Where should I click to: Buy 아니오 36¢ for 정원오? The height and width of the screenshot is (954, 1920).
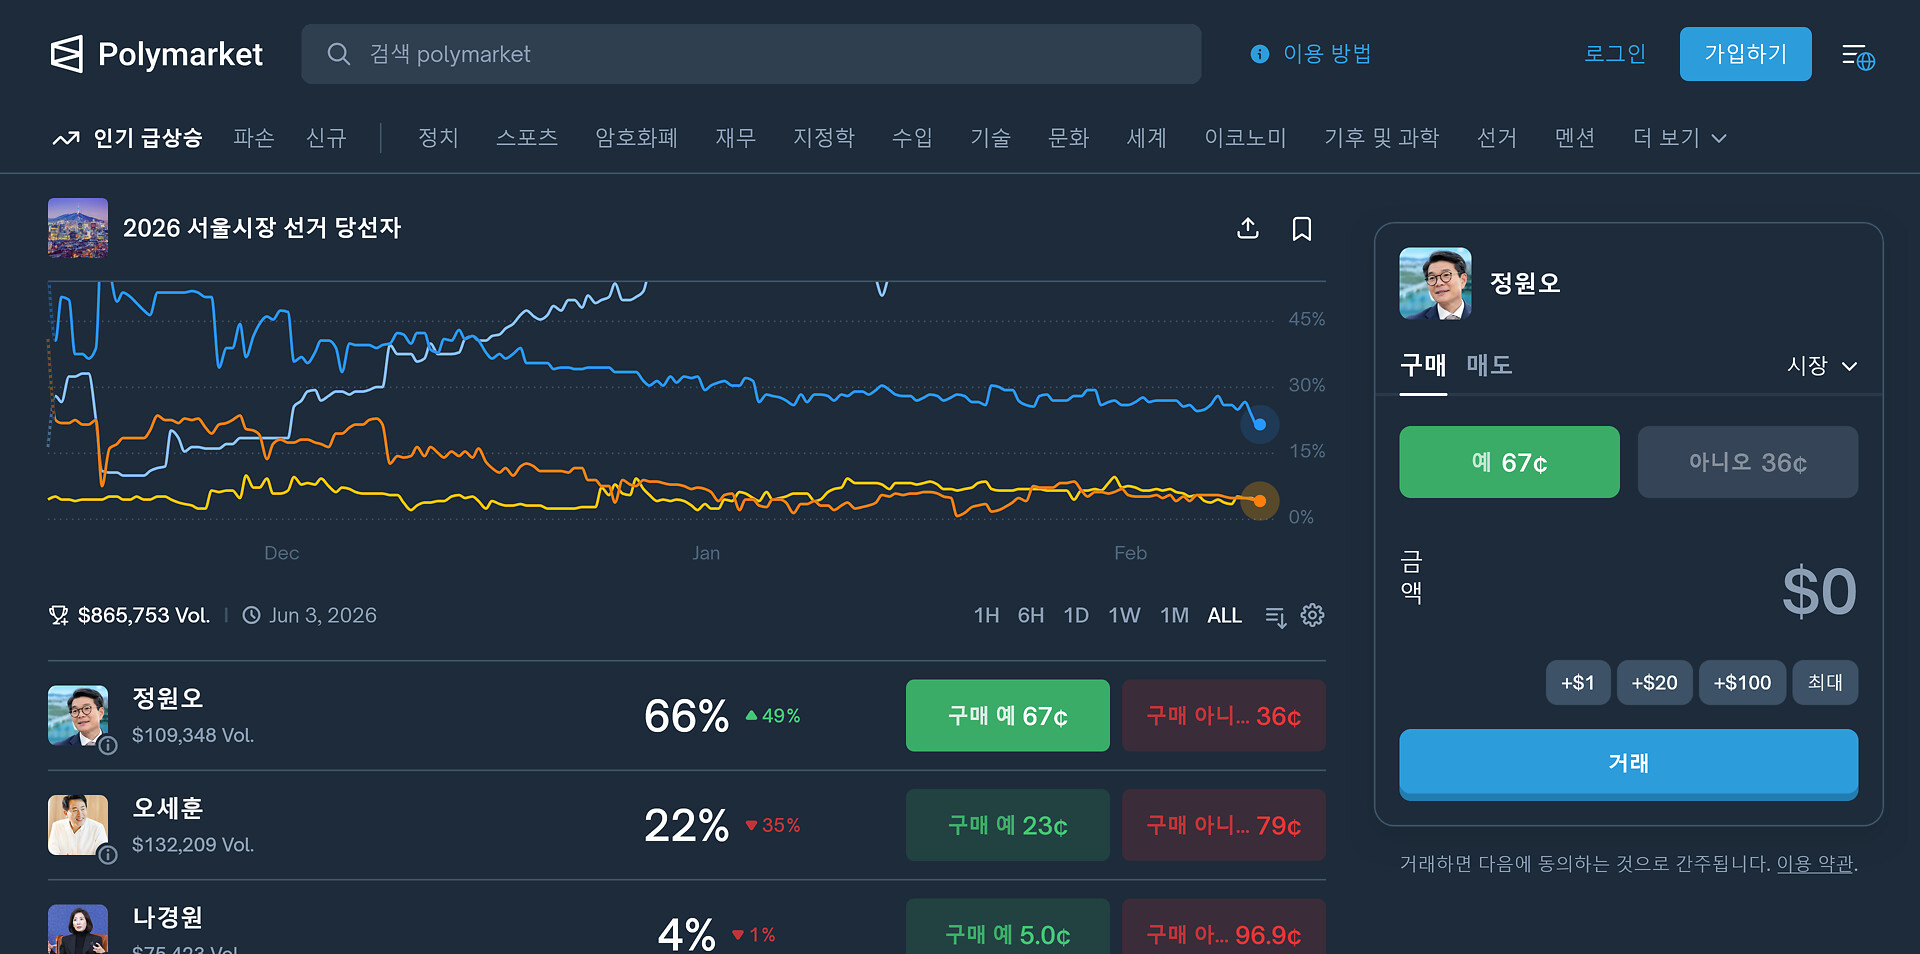coord(1224,716)
